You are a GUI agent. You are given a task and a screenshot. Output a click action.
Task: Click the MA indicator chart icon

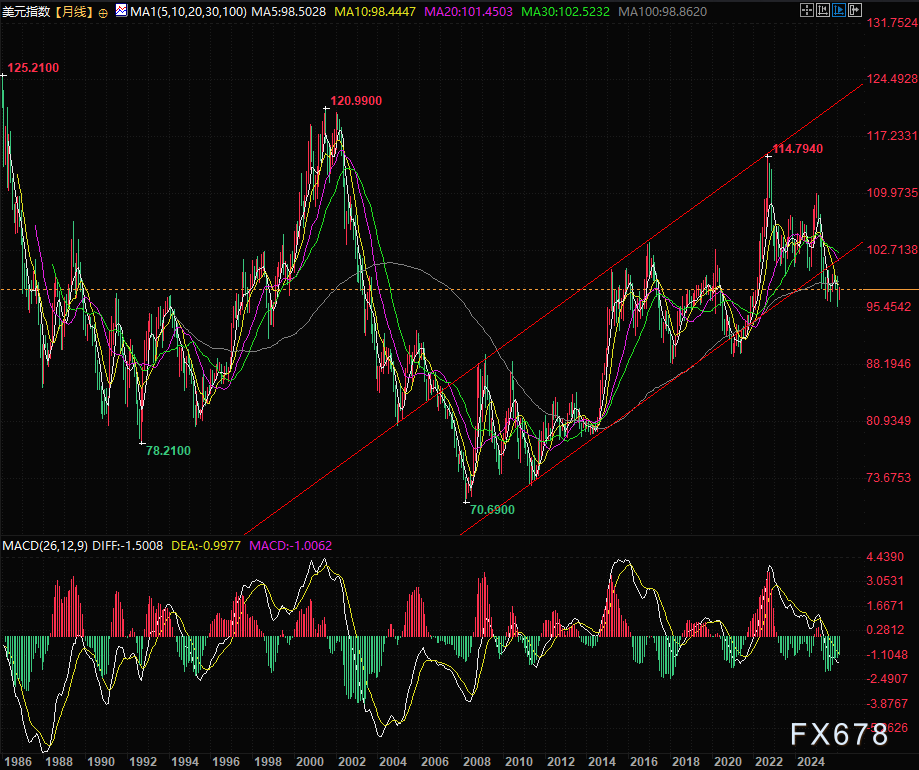point(122,12)
